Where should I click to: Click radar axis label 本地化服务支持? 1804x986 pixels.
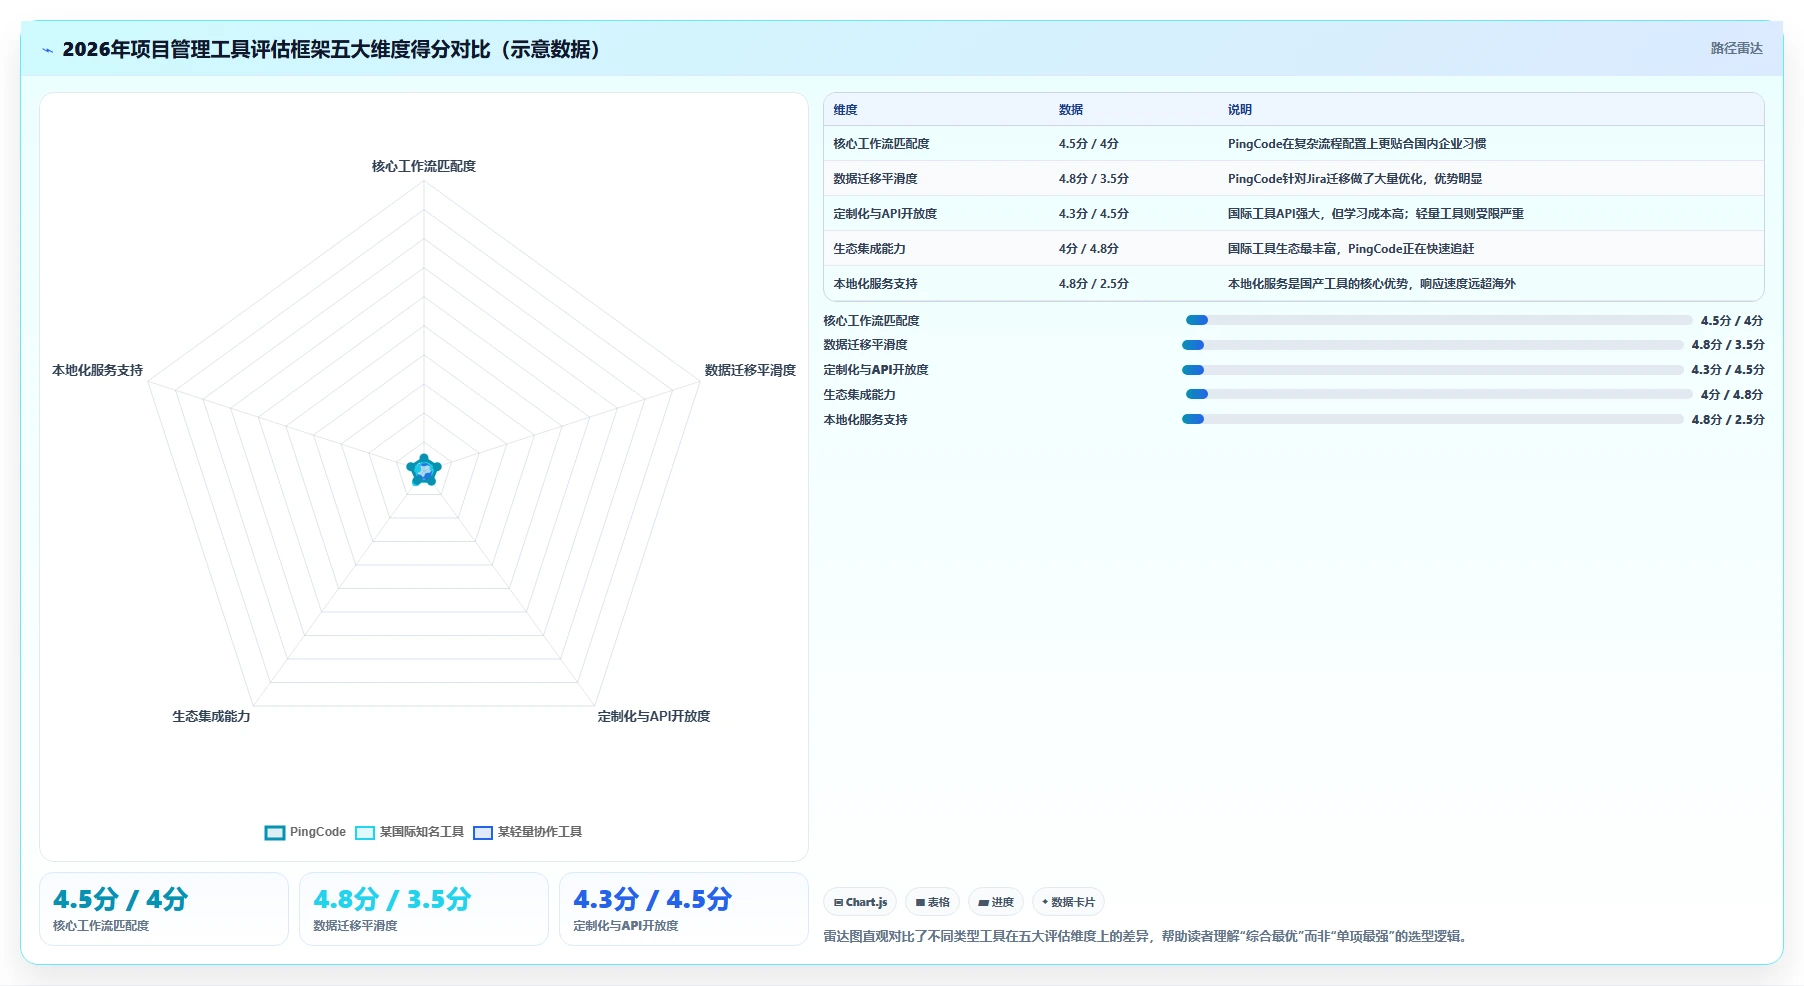pos(97,370)
